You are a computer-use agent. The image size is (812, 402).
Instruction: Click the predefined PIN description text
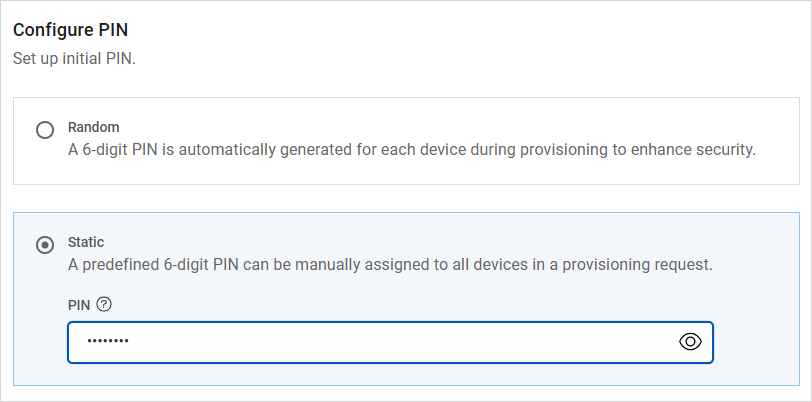click(x=389, y=265)
